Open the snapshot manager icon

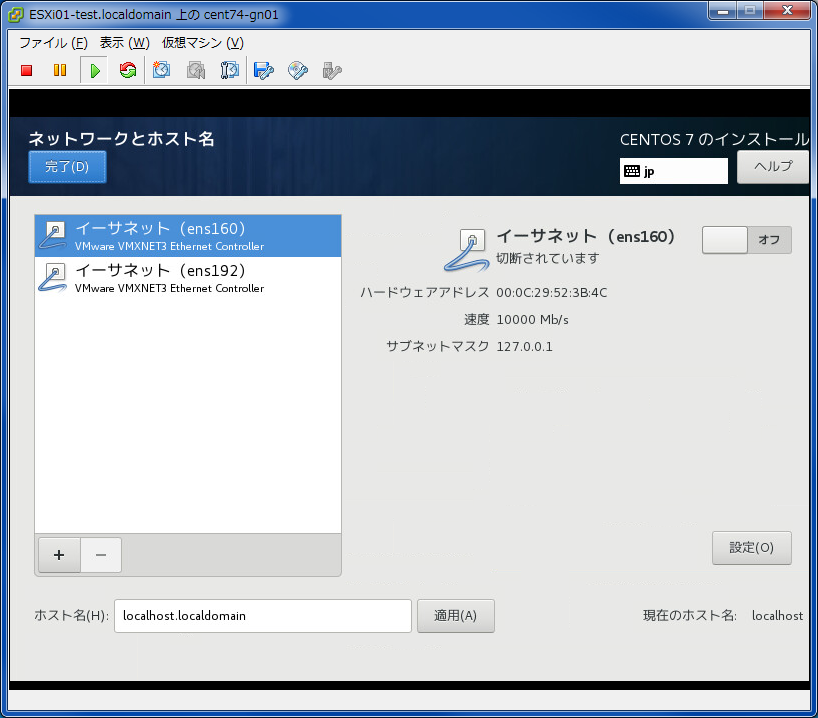[x=230, y=70]
